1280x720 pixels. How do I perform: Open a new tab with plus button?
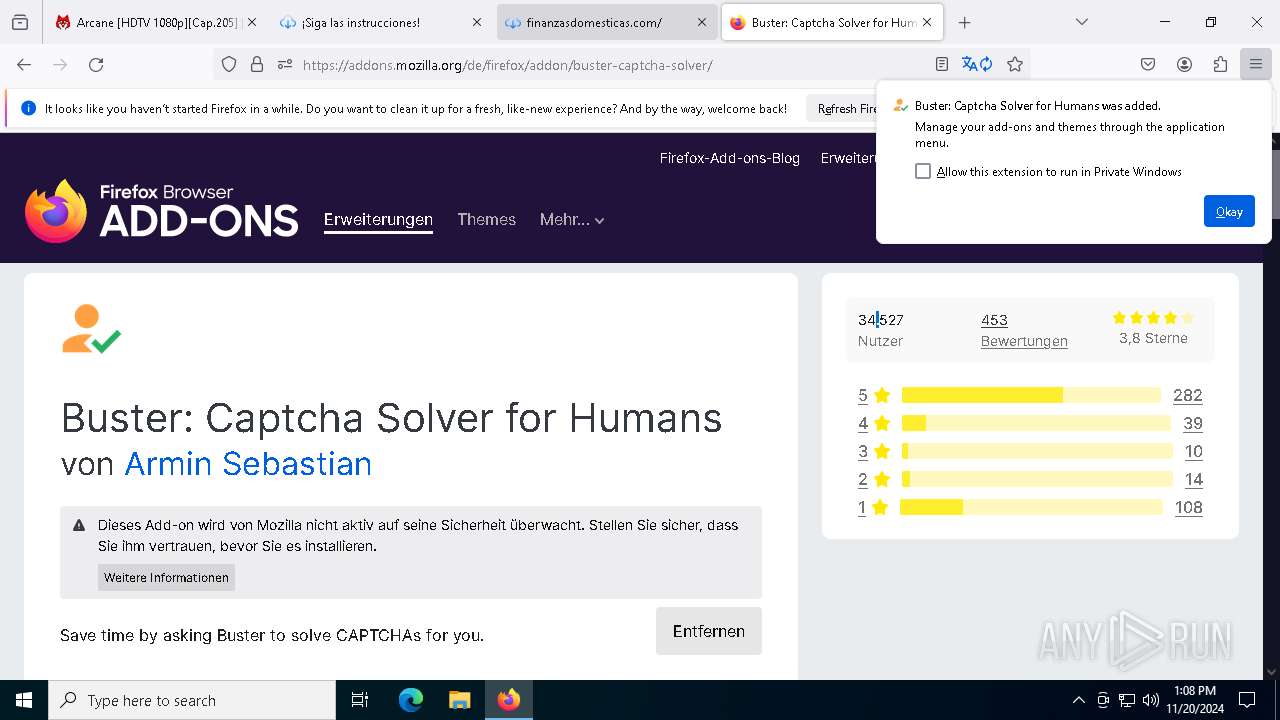[x=964, y=22]
